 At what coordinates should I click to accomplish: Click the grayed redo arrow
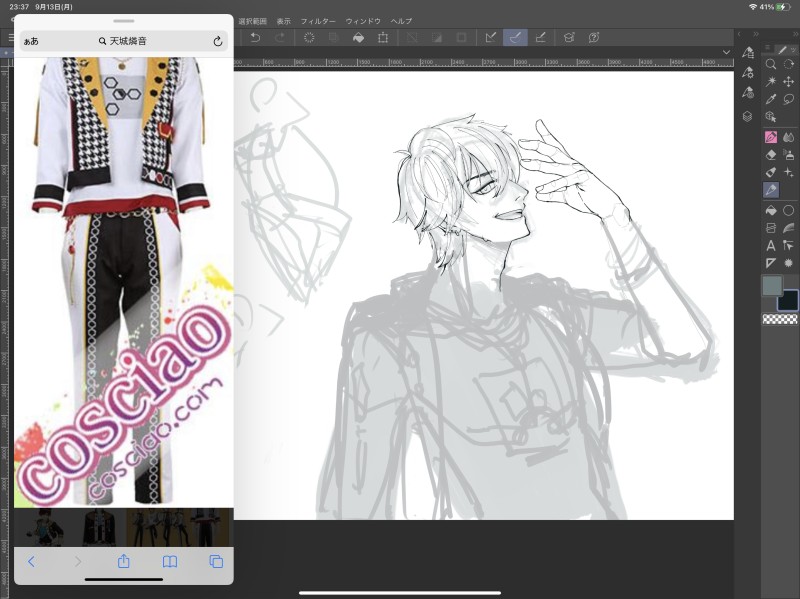(280, 38)
